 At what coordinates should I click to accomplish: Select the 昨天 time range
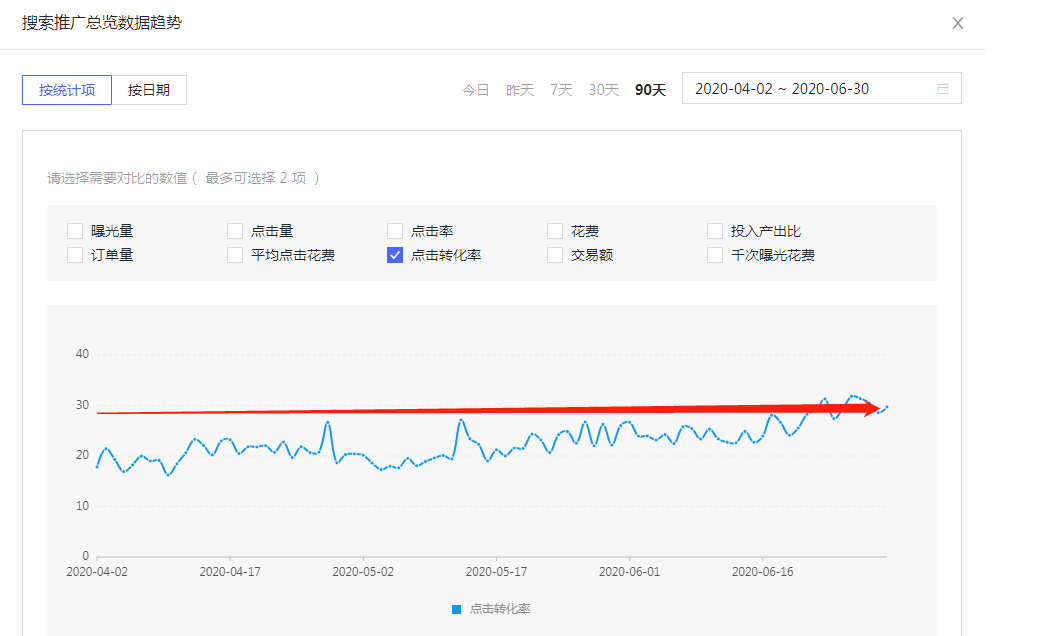coord(520,90)
